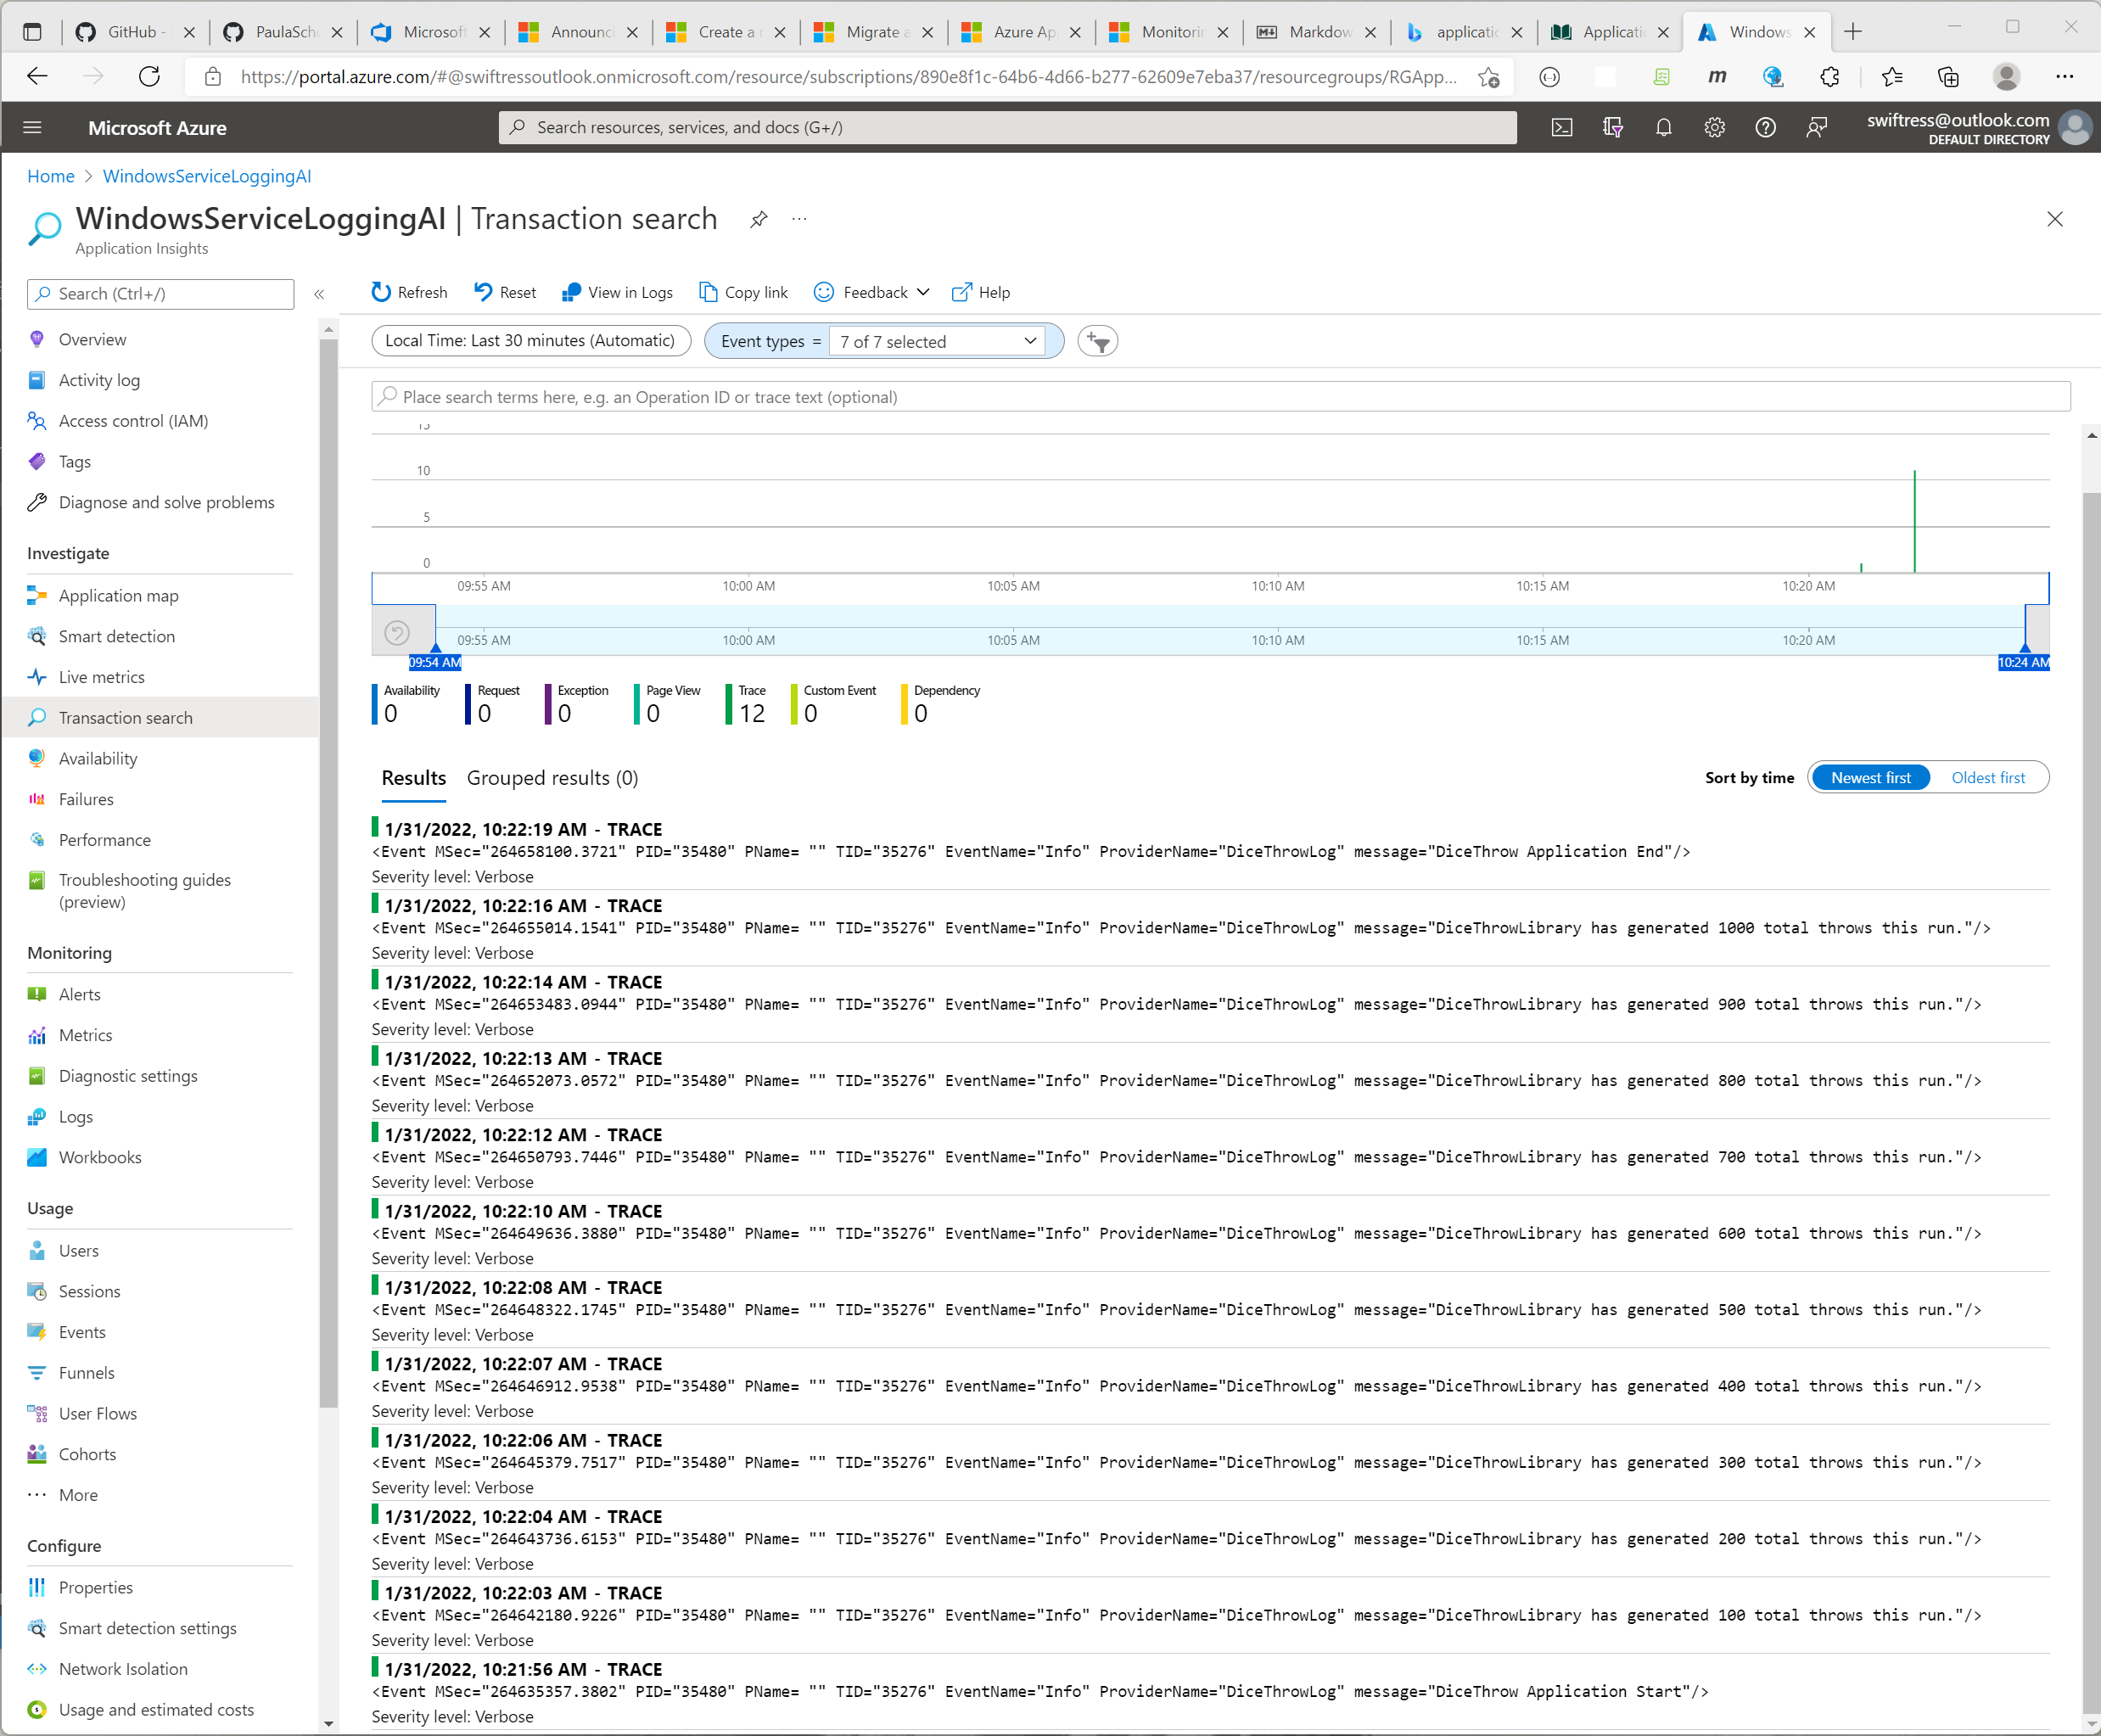Click the Availability icon
This screenshot has width=2101, height=1736.
(x=36, y=757)
